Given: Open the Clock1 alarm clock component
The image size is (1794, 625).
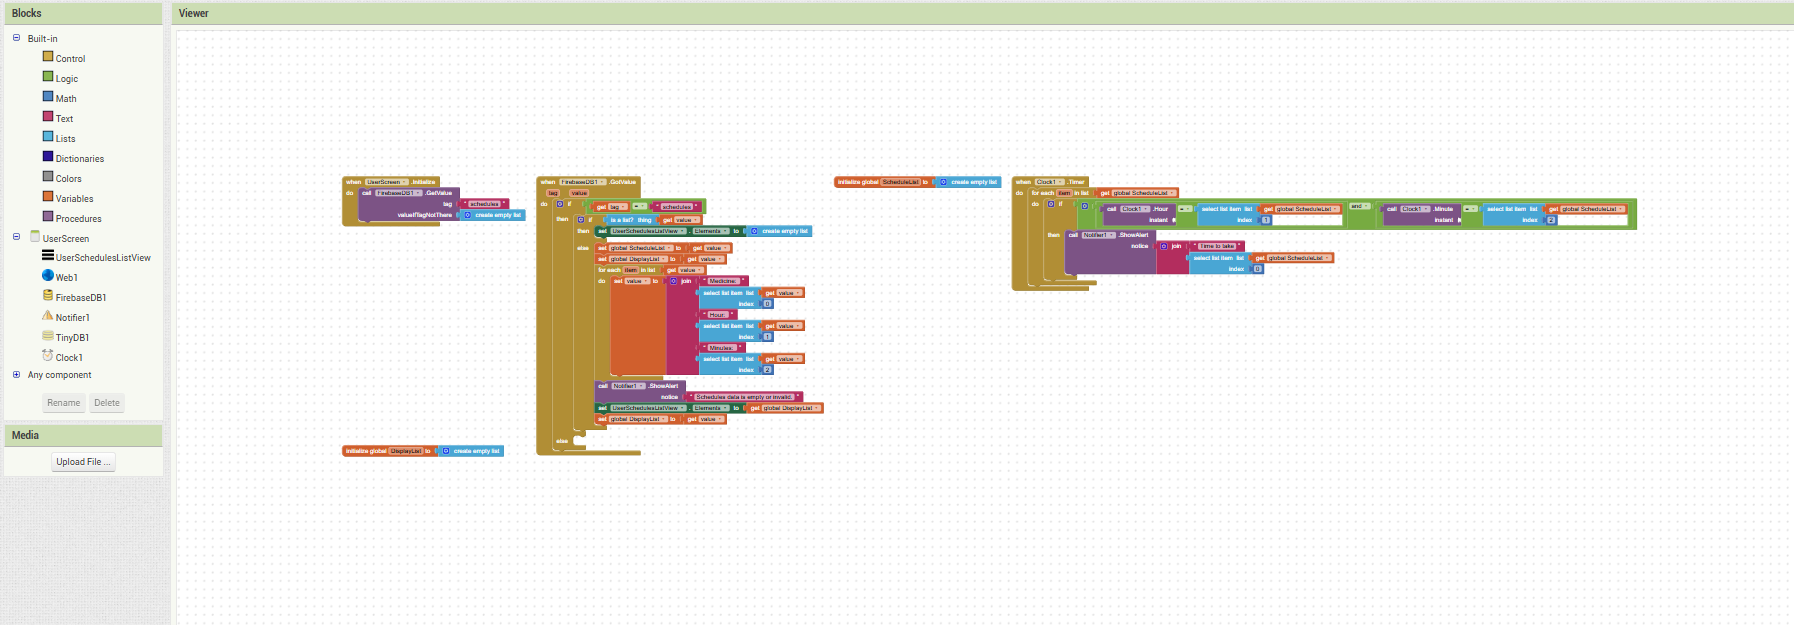Looking at the screenshot, I should coord(48,356).
